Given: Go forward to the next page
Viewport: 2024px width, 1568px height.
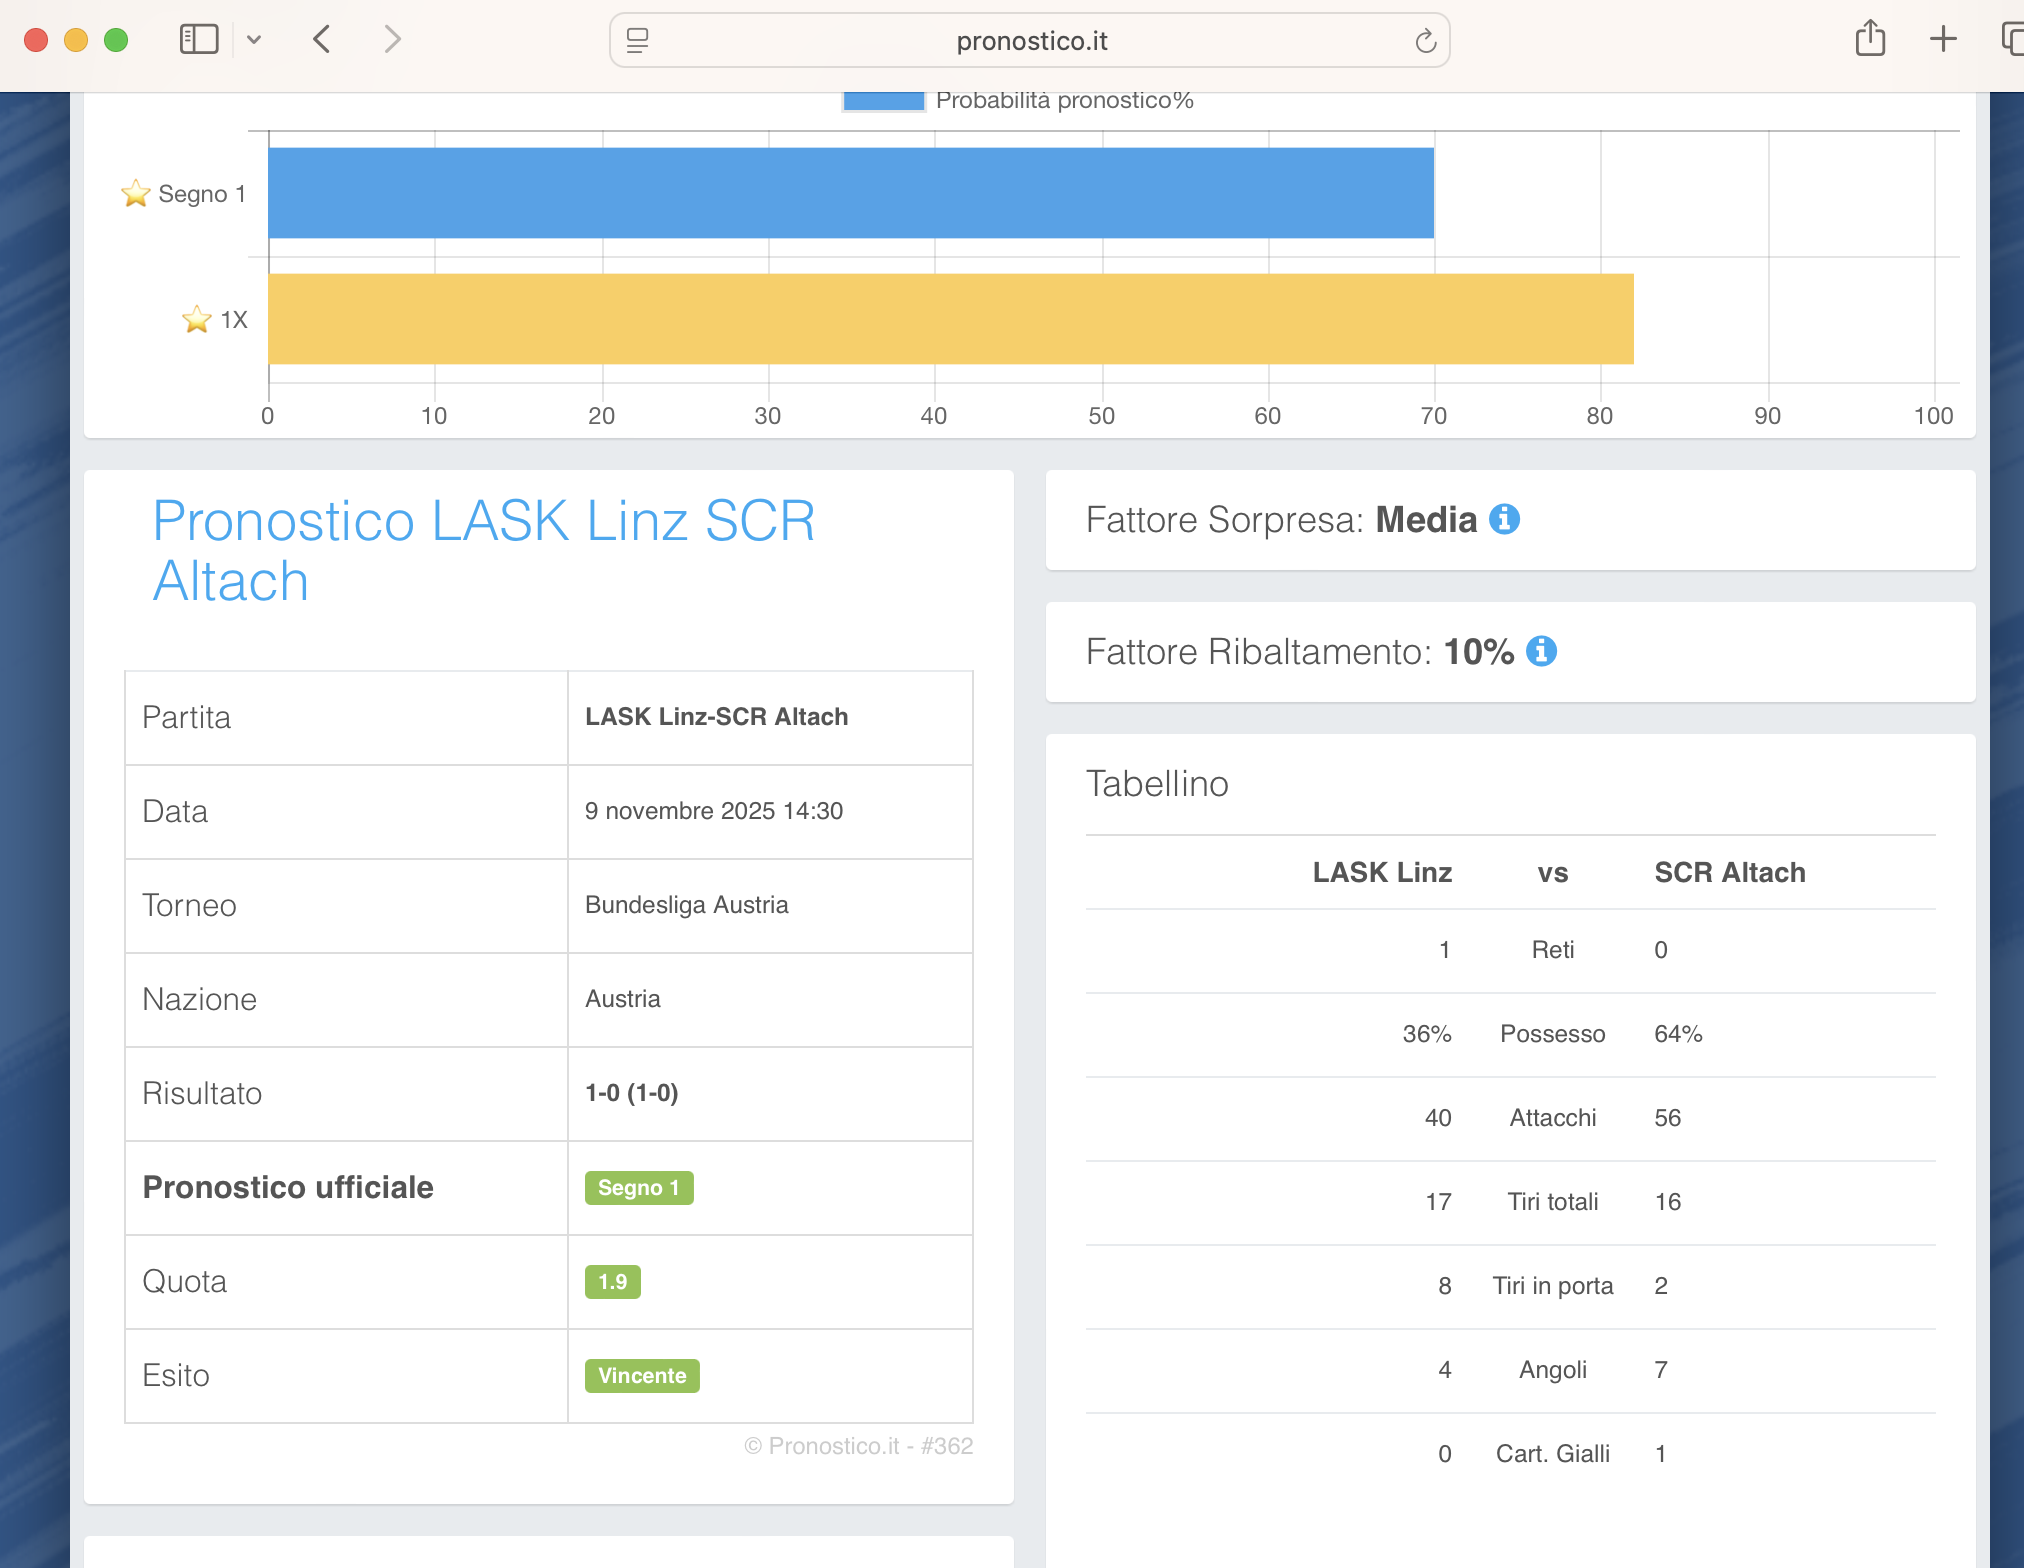Looking at the screenshot, I should point(392,40).
